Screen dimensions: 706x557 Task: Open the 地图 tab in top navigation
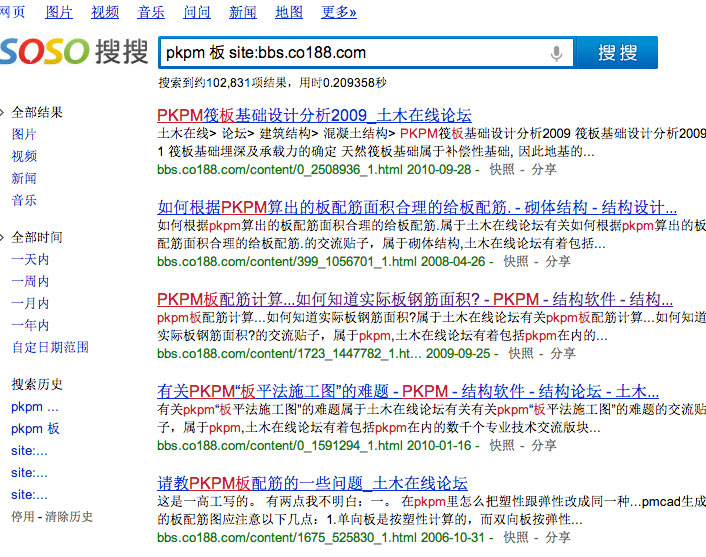[x=289, y=12]
